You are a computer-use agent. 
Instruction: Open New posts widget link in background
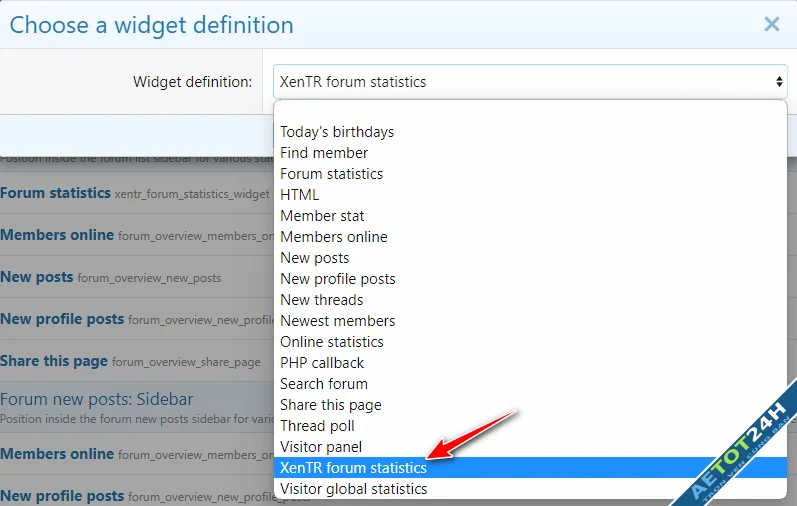[36, 277]
